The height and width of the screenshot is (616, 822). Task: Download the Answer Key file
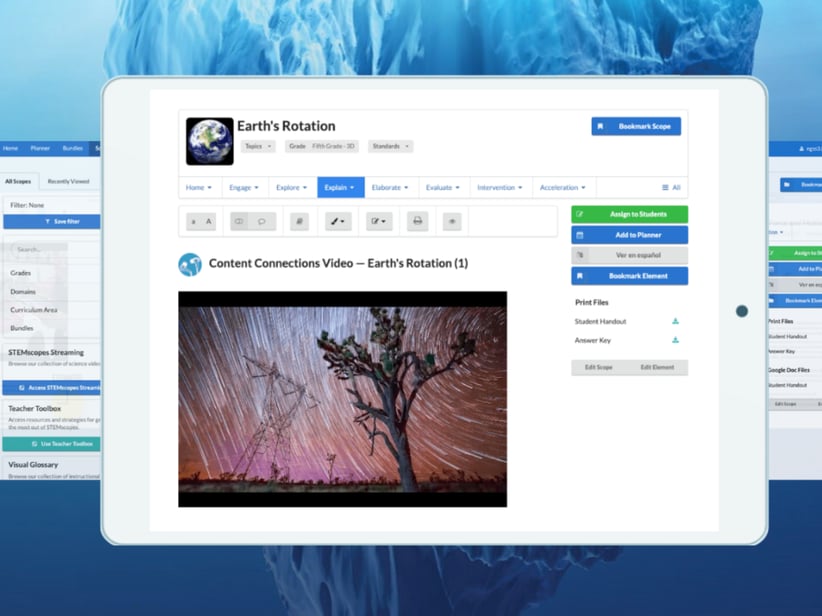[675, 341]
